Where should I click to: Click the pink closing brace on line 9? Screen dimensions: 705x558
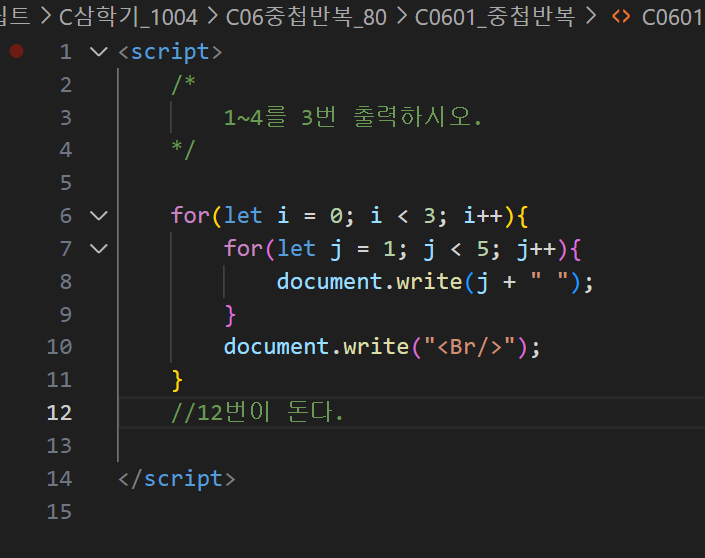click(x=230, y=315)
